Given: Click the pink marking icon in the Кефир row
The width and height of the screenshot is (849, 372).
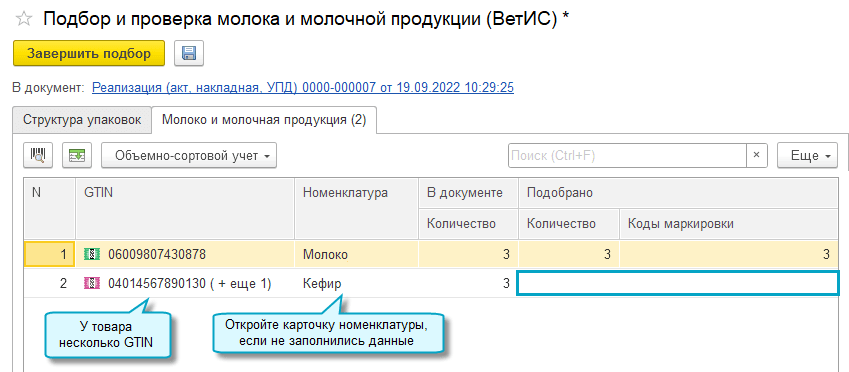Looking at the screenshot, I should click(92, 283).
